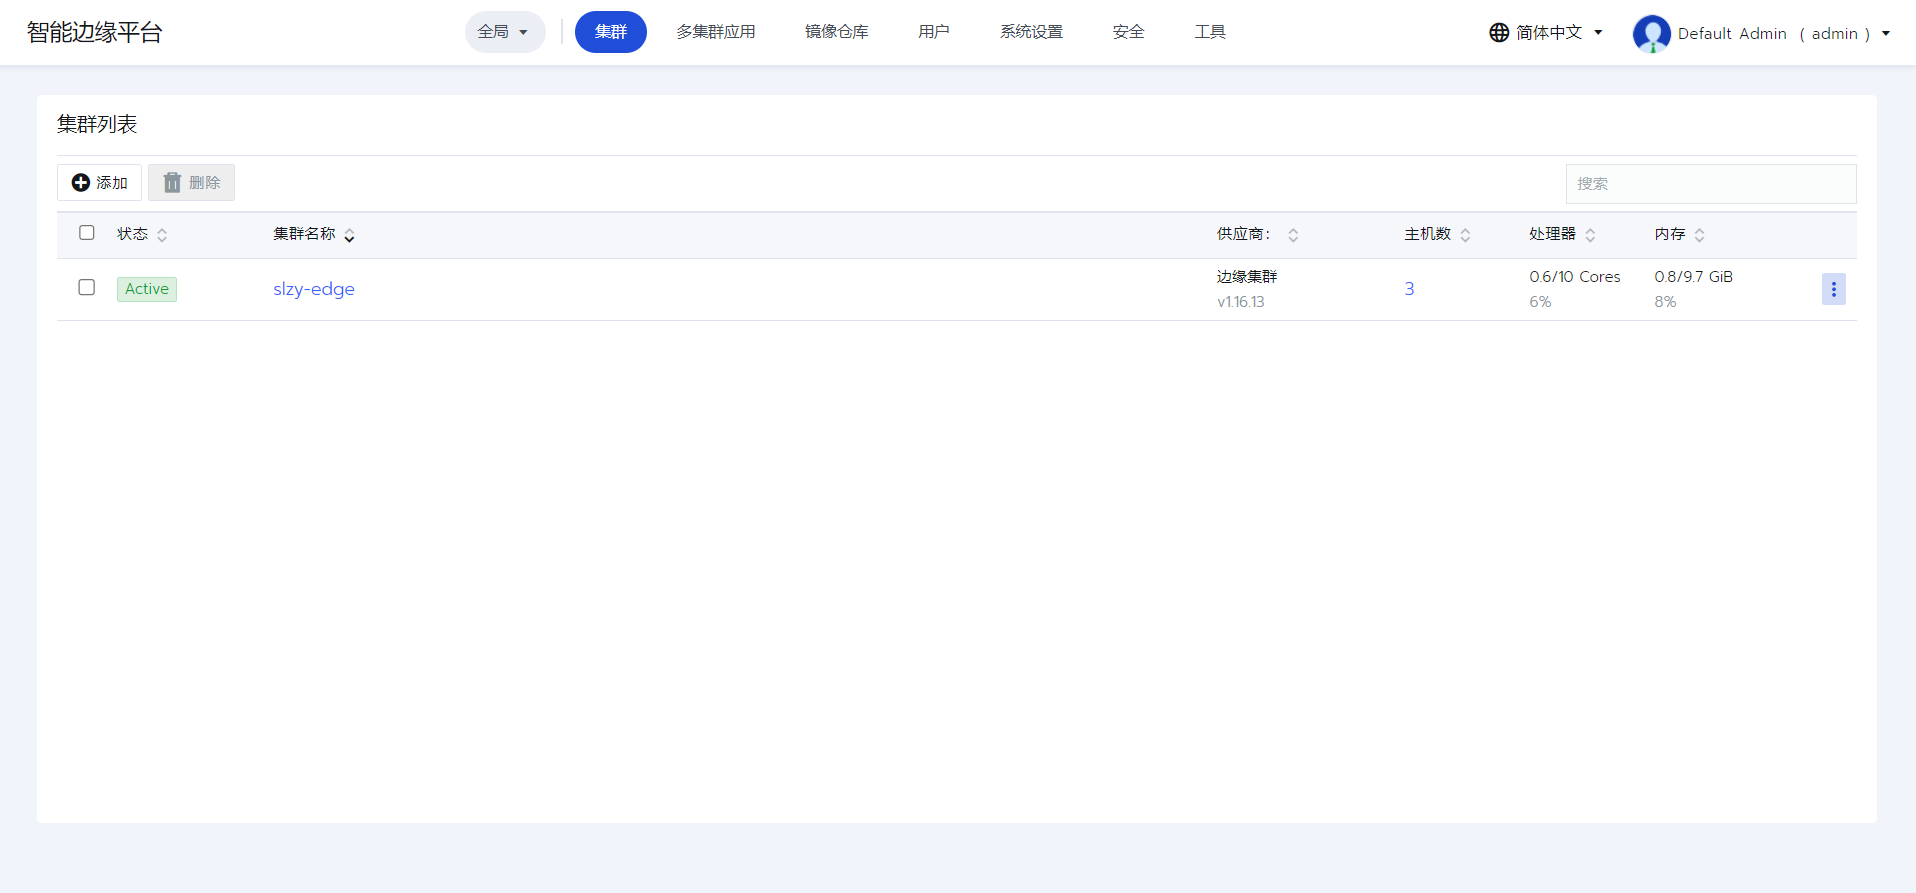Click the 添加 cluster button
Viewport: 1916px width, 893px height.
pos(100,183)
